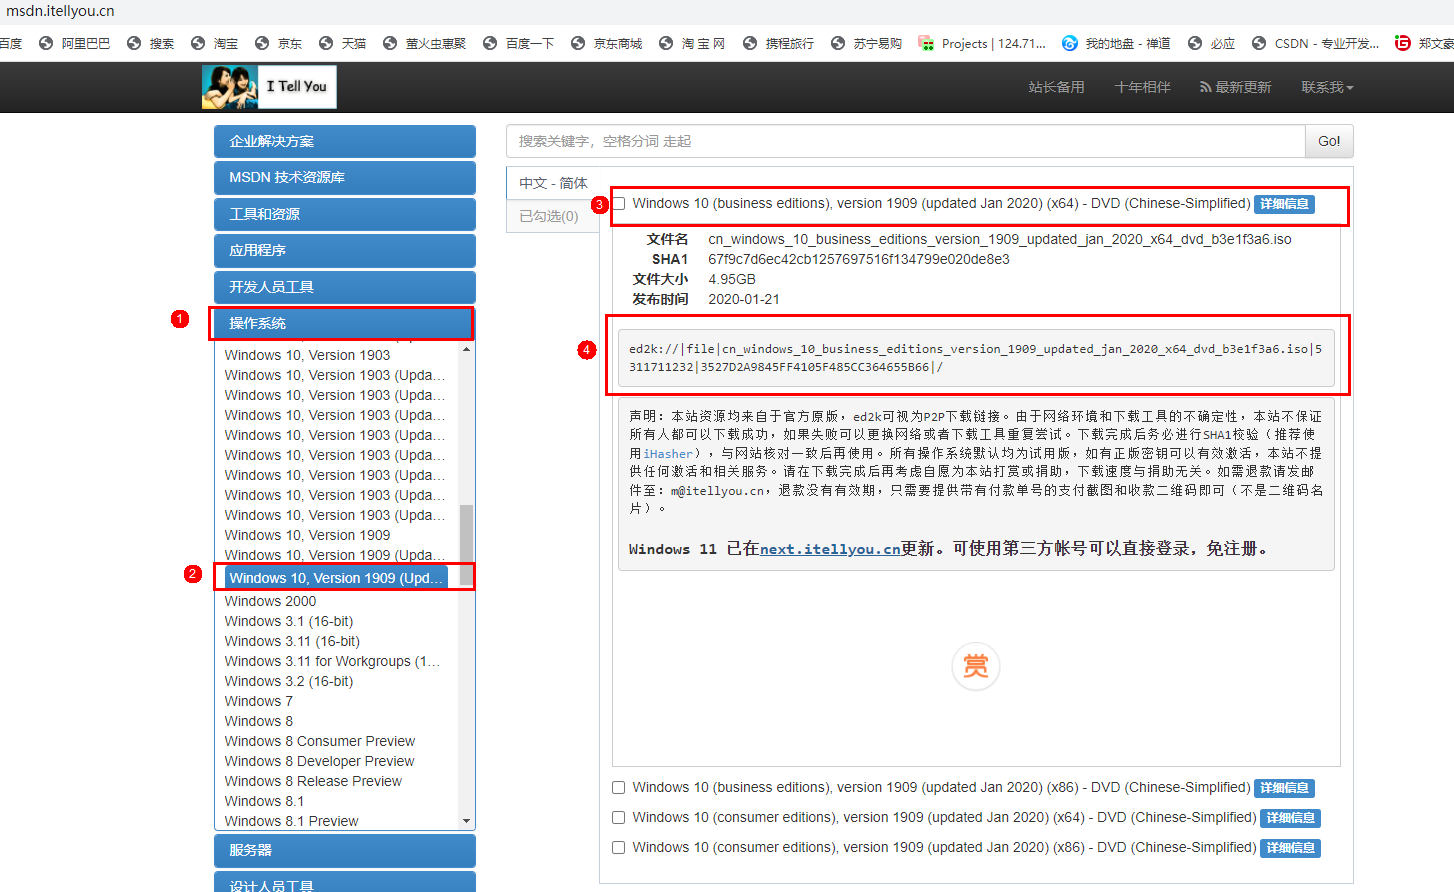
Task: Open the 京东商城 bookmark
Action: click(x=607, y=43)
